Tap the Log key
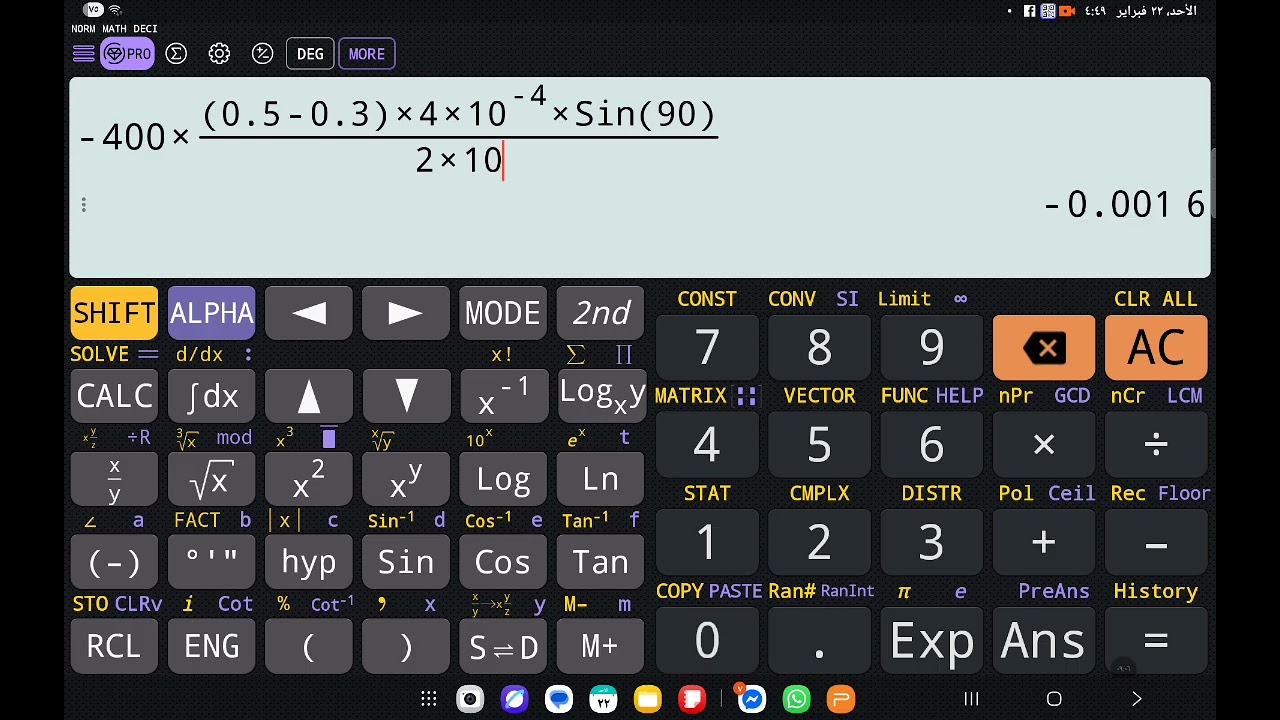1280x720 pixels. tap(503, 480)
